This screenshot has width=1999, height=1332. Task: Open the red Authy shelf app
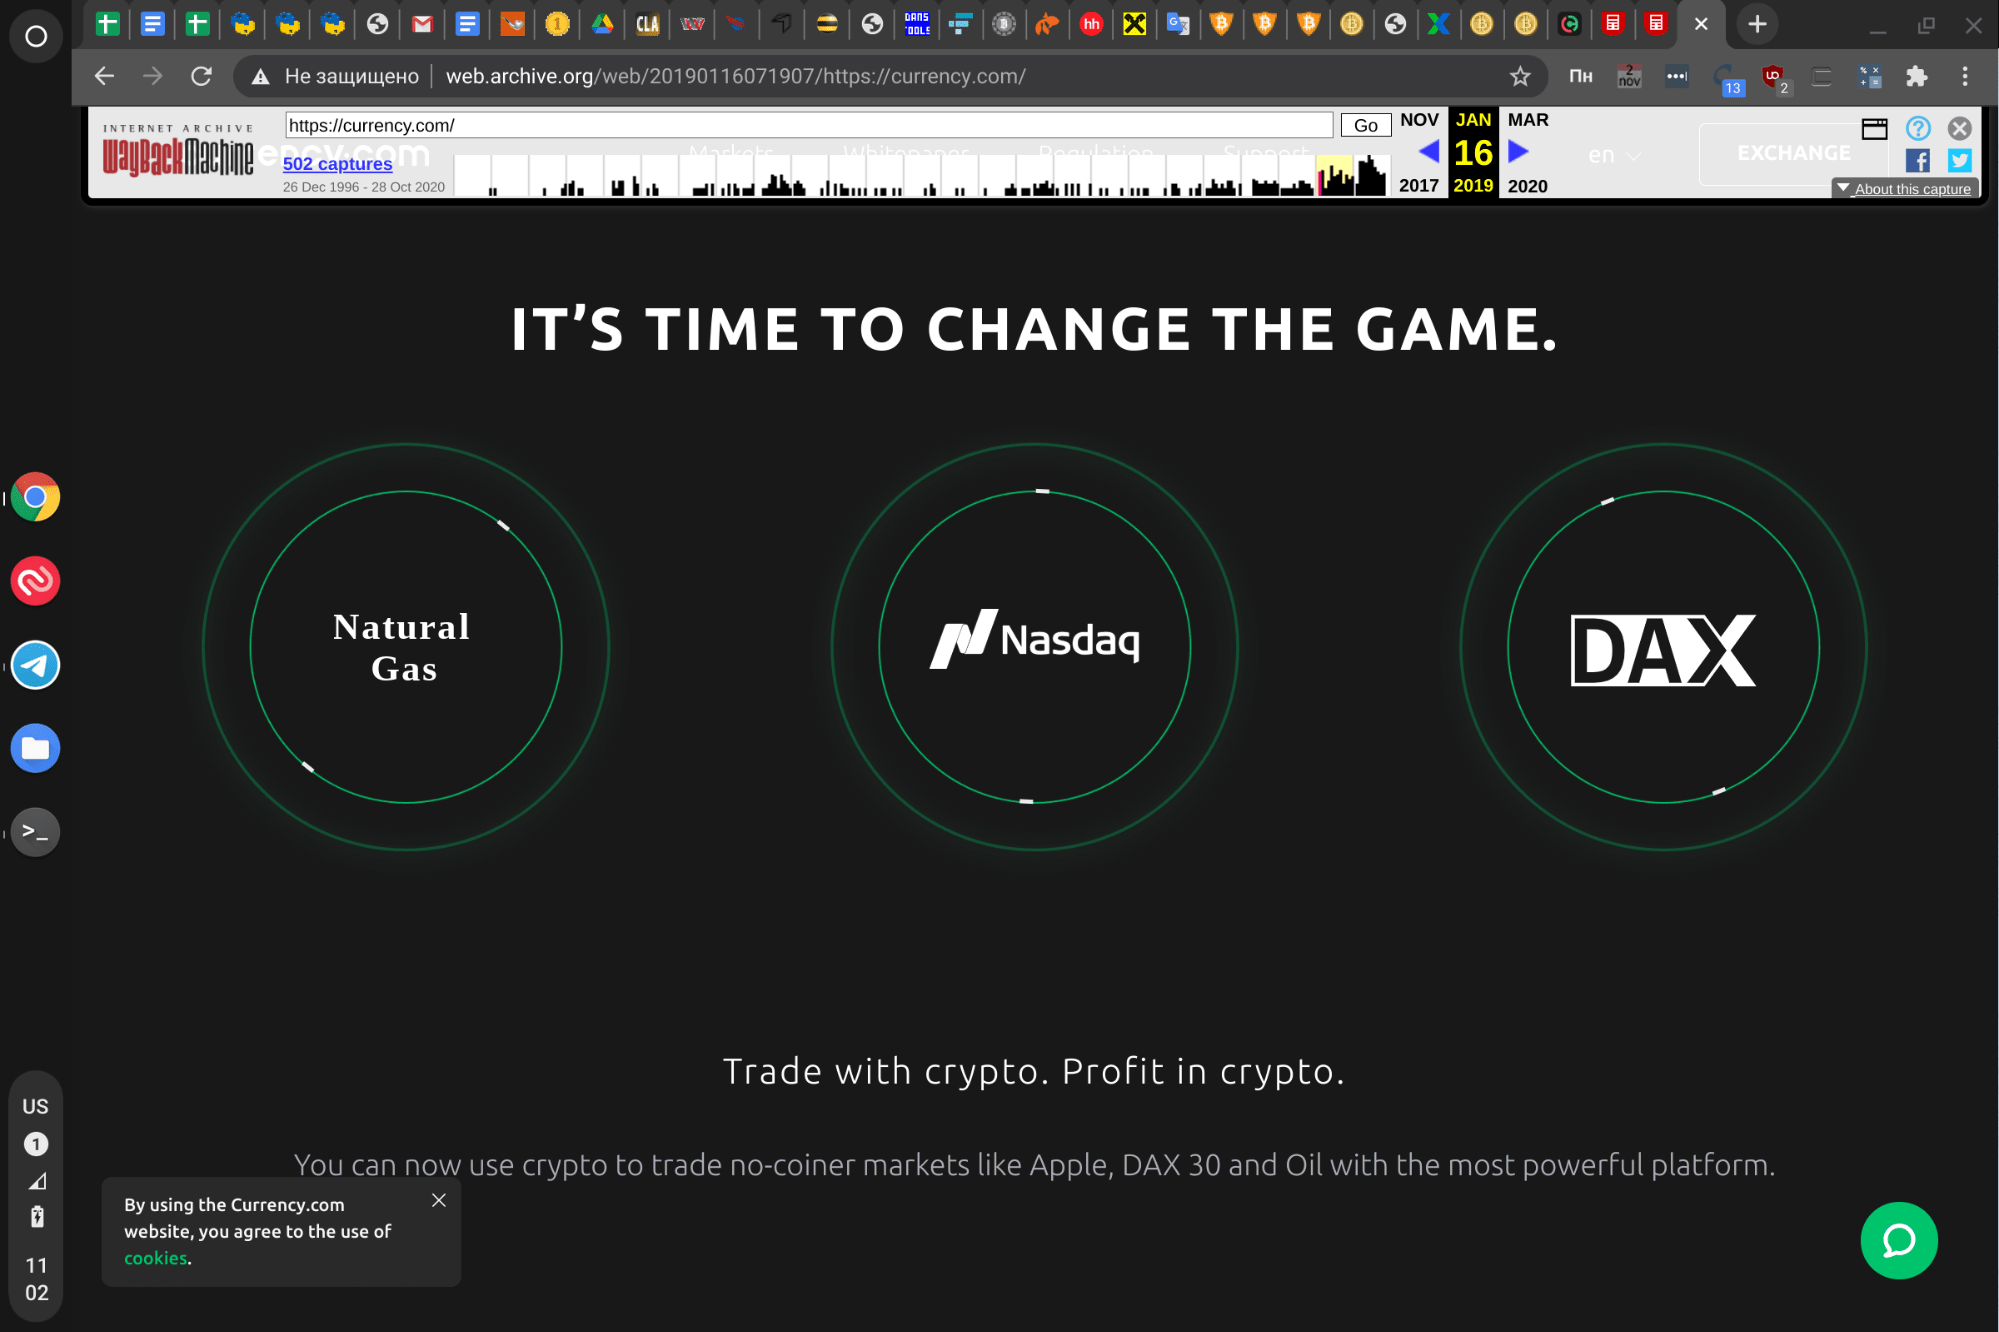pos(36,581)
